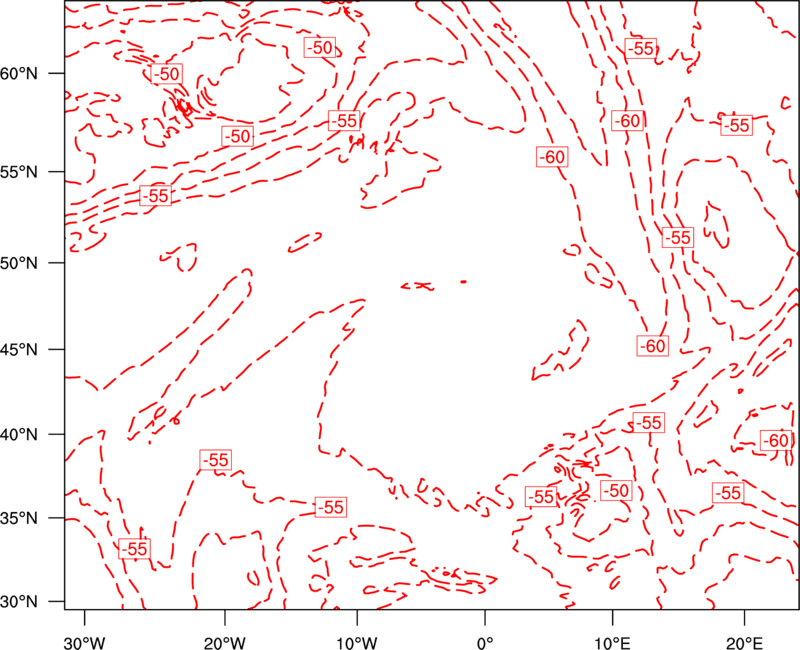
Task: Select the -55 contour label near 36°N 19°E
Action: point(728,493)
